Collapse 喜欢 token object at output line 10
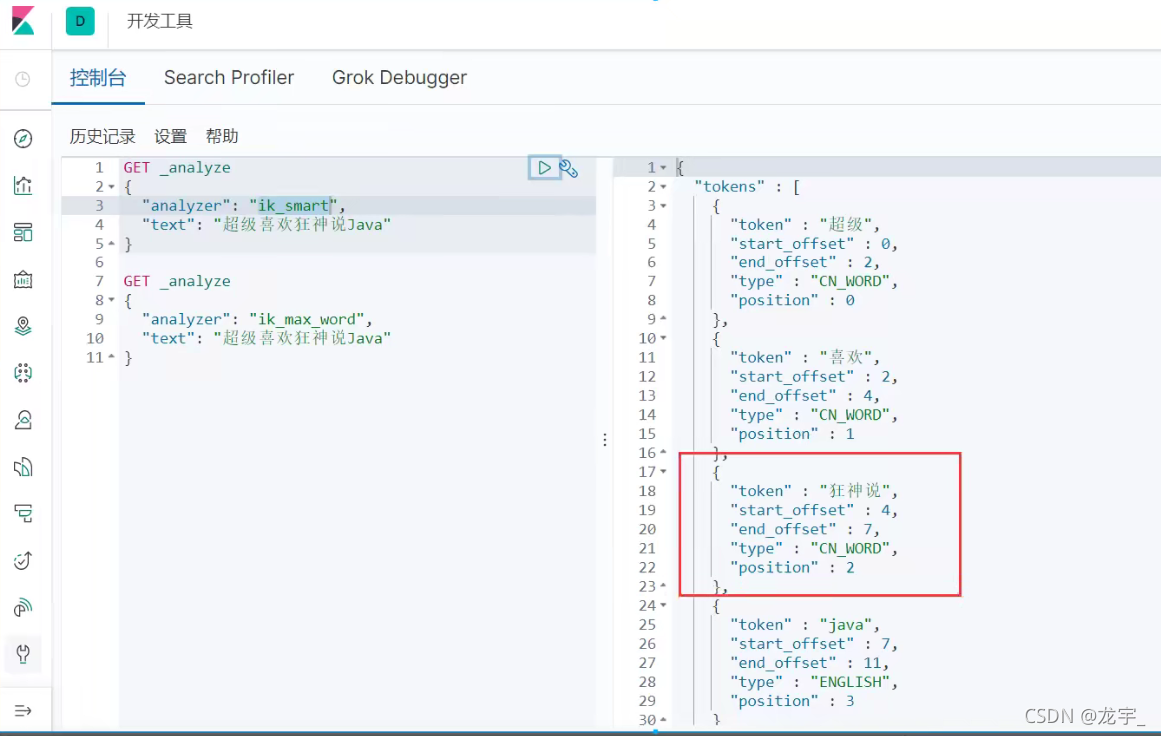 663,338
